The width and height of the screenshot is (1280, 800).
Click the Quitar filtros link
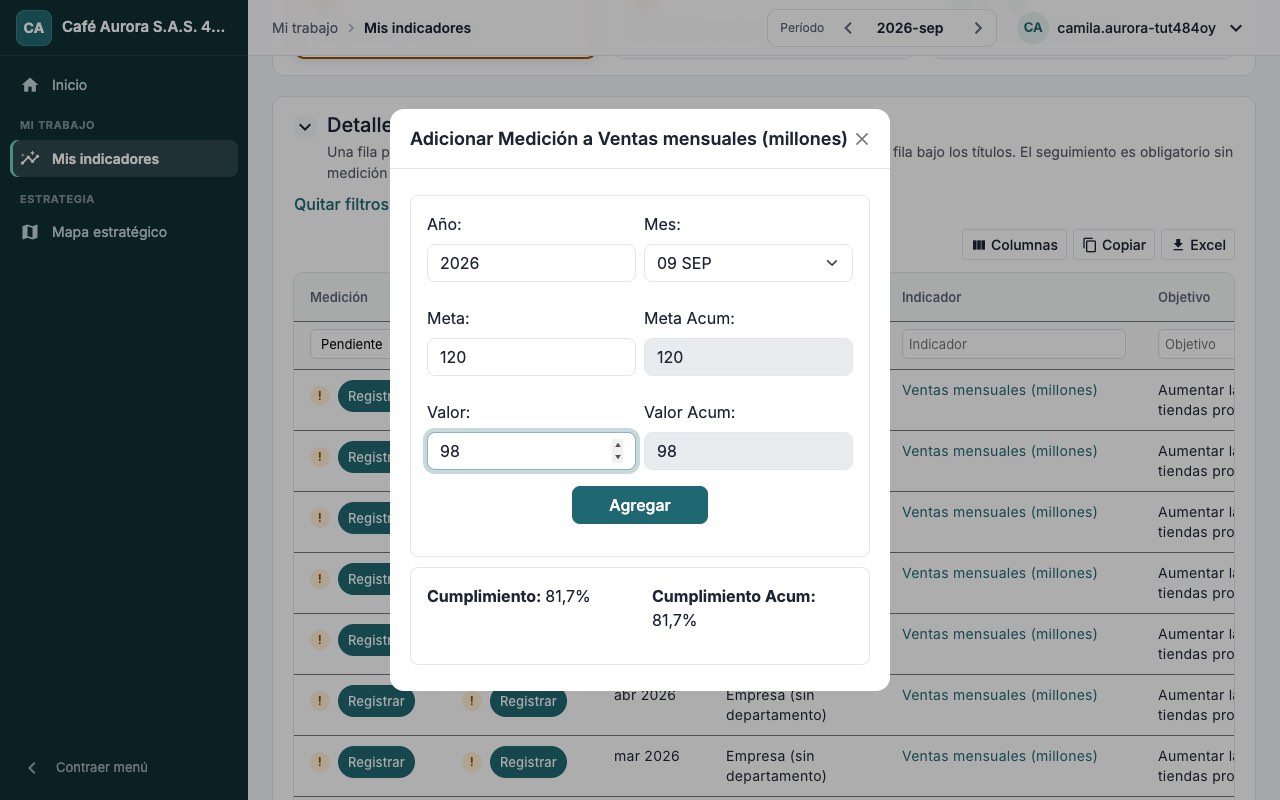[x=341, y=204]
